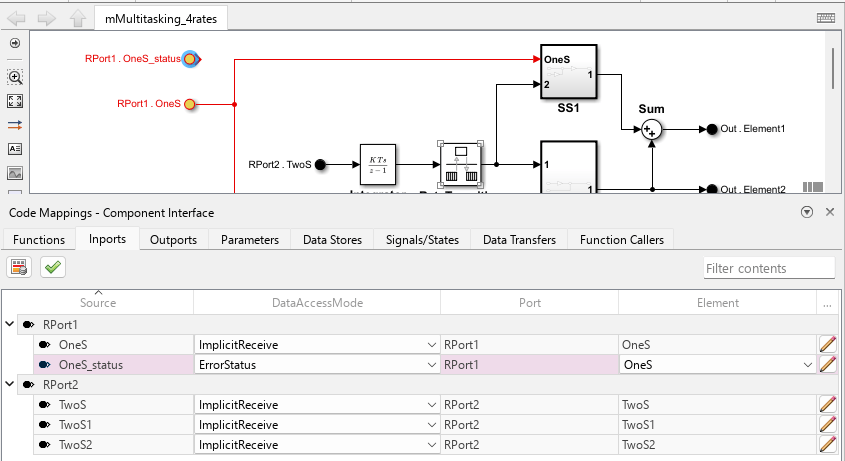
Task: Switch to the Parameters tab
Action: click(x=250, y=239)
